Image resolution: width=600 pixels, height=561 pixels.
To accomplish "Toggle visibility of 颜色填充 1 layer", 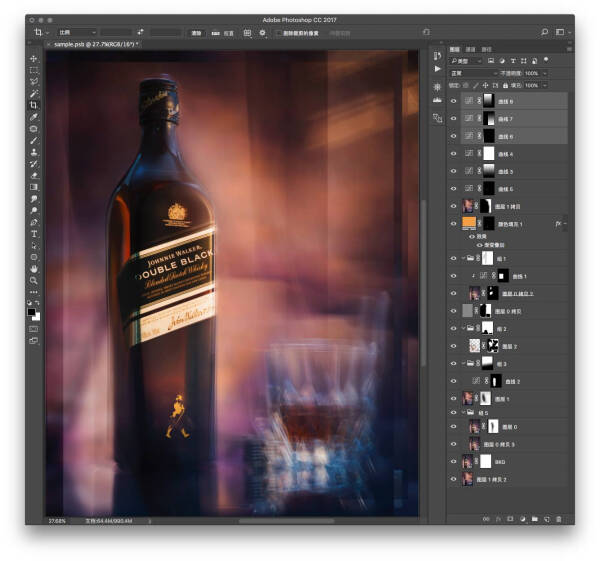I will click(453, 223).
